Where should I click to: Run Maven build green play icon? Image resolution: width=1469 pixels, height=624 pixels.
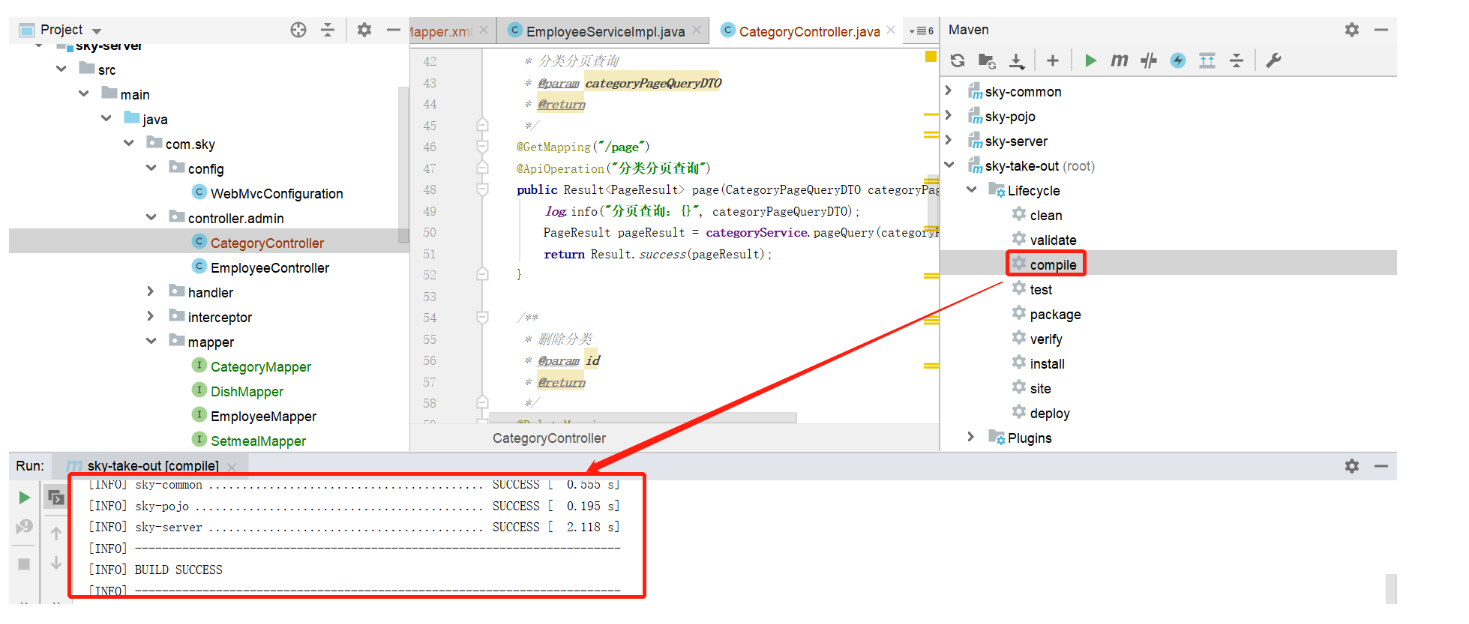(x=1090, y=61)
